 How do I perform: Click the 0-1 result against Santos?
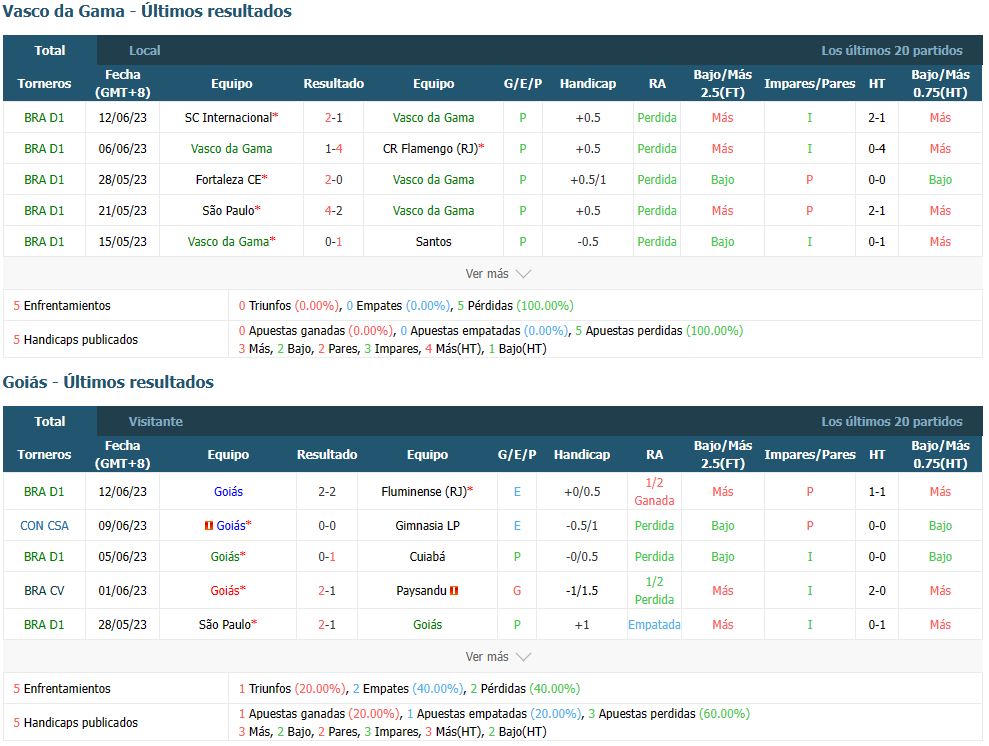334,242
